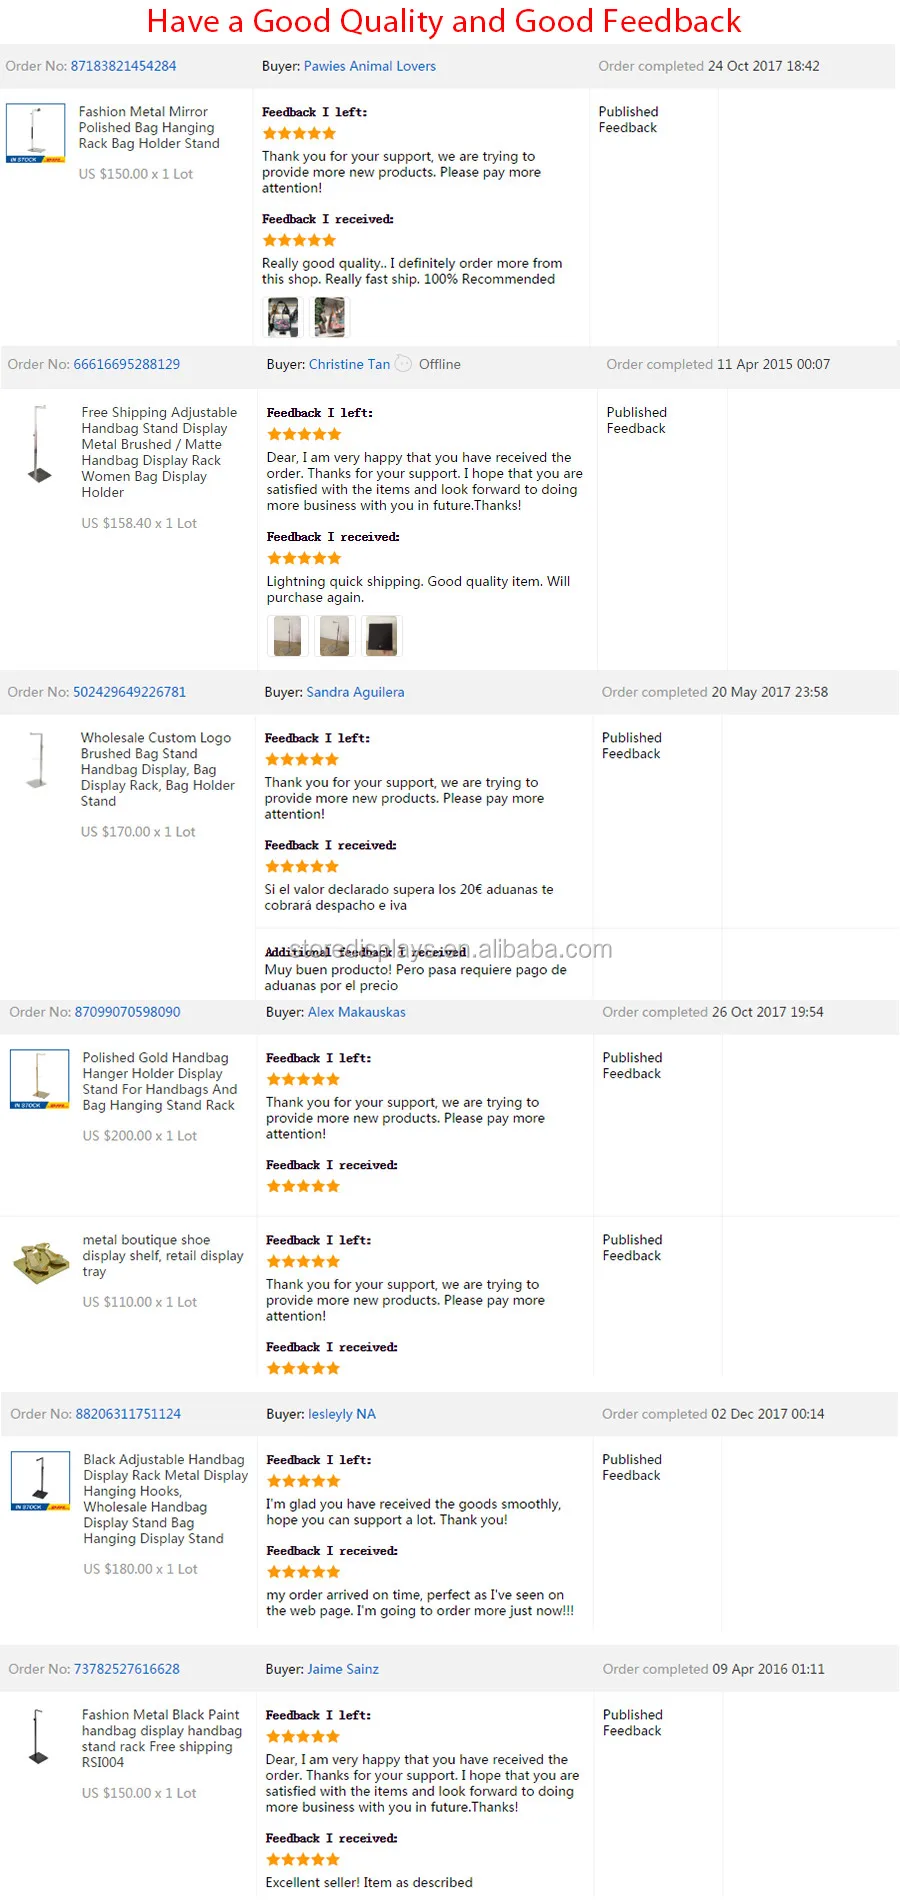
Task: Click the offline chat icon beside Christine Tan
Action: pos(403,364)
